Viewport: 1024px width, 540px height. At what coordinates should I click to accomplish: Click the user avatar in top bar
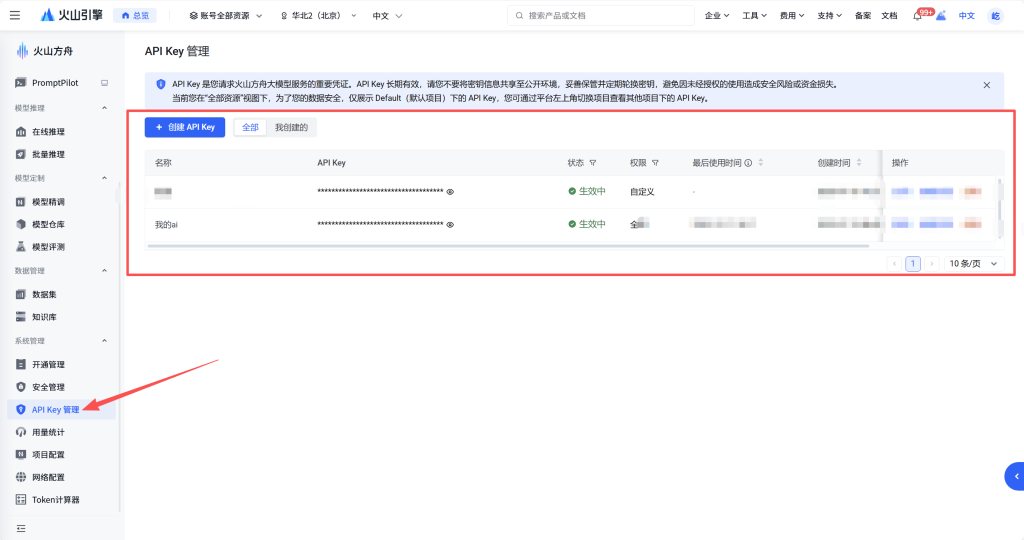[995, 16]
